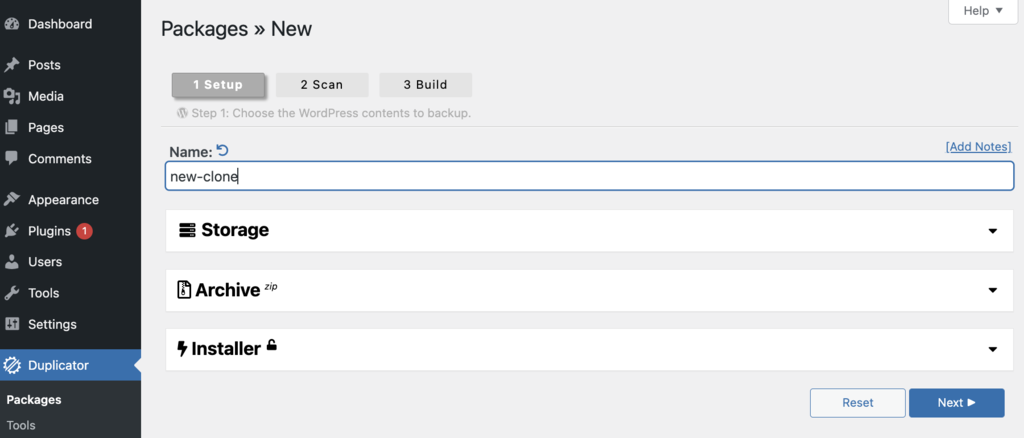Click the Storage server icon

(x=188, y=230)
